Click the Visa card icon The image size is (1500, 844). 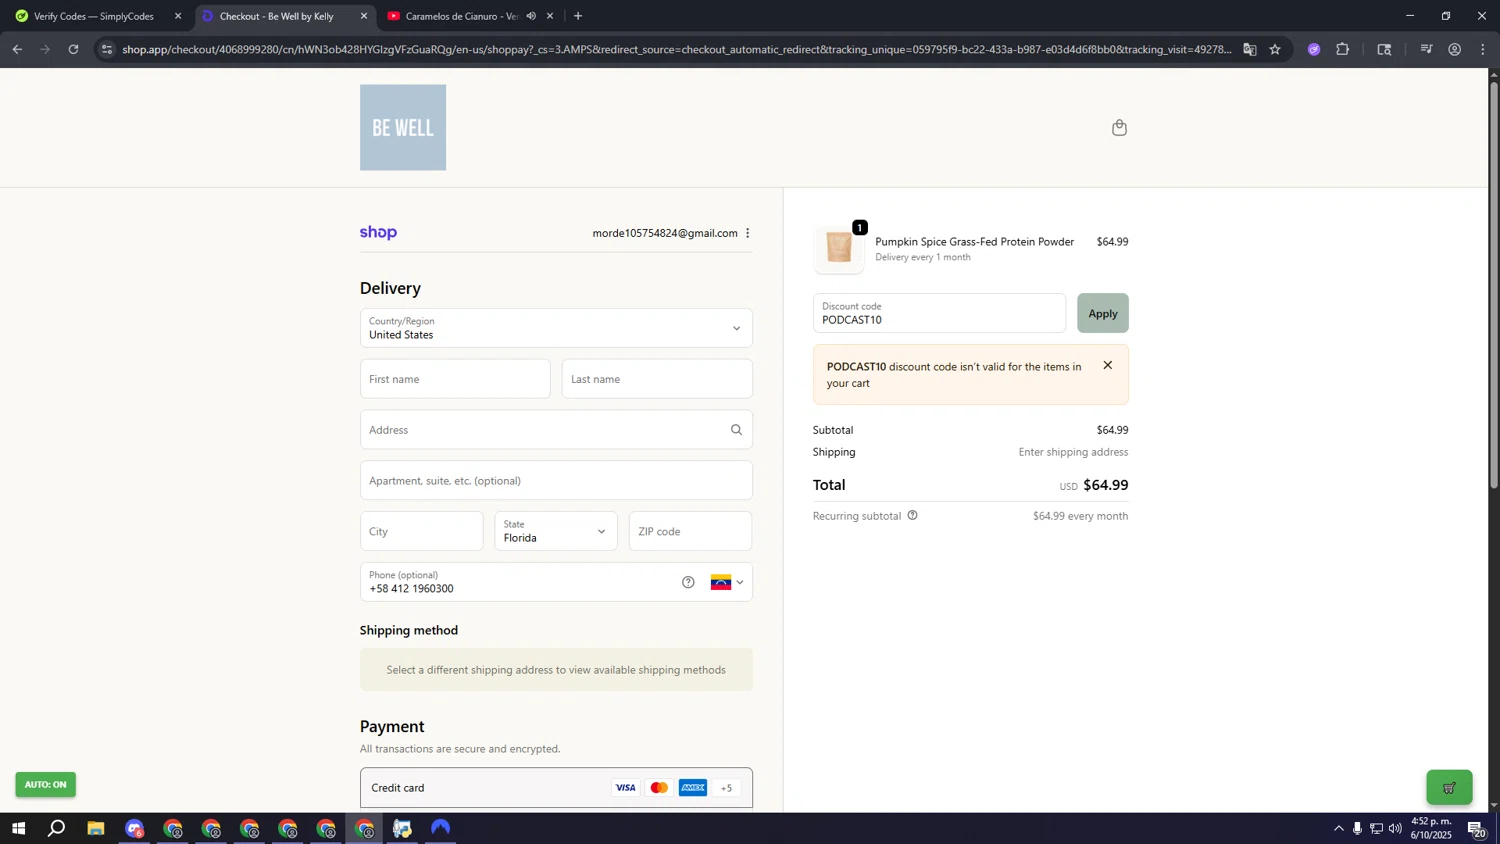click(x=625, y=788)
